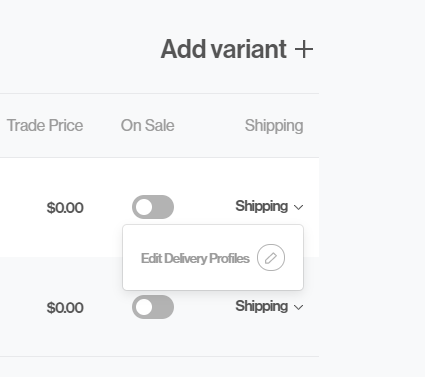Click the Add variant button text

(x=224, y=49)
